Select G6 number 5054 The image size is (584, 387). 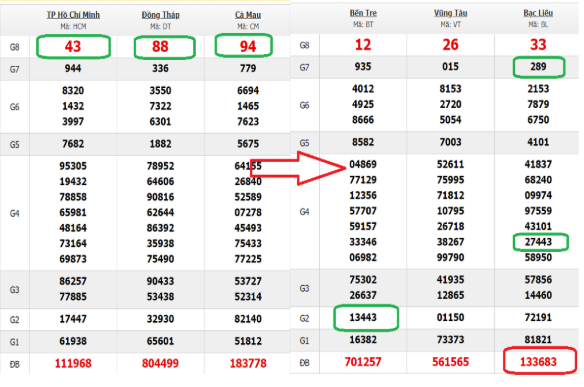tap(451, 120)
